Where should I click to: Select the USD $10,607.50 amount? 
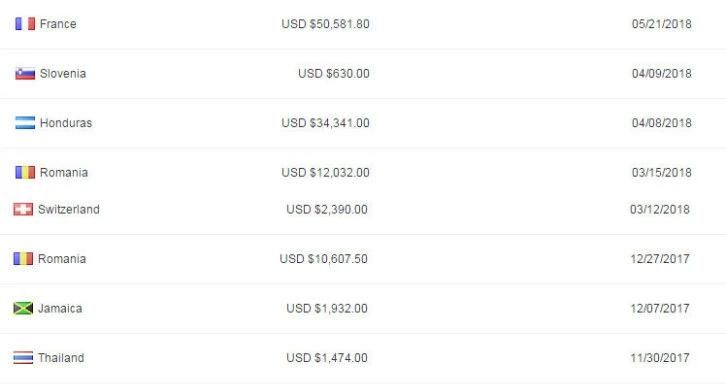pos(324,259)
